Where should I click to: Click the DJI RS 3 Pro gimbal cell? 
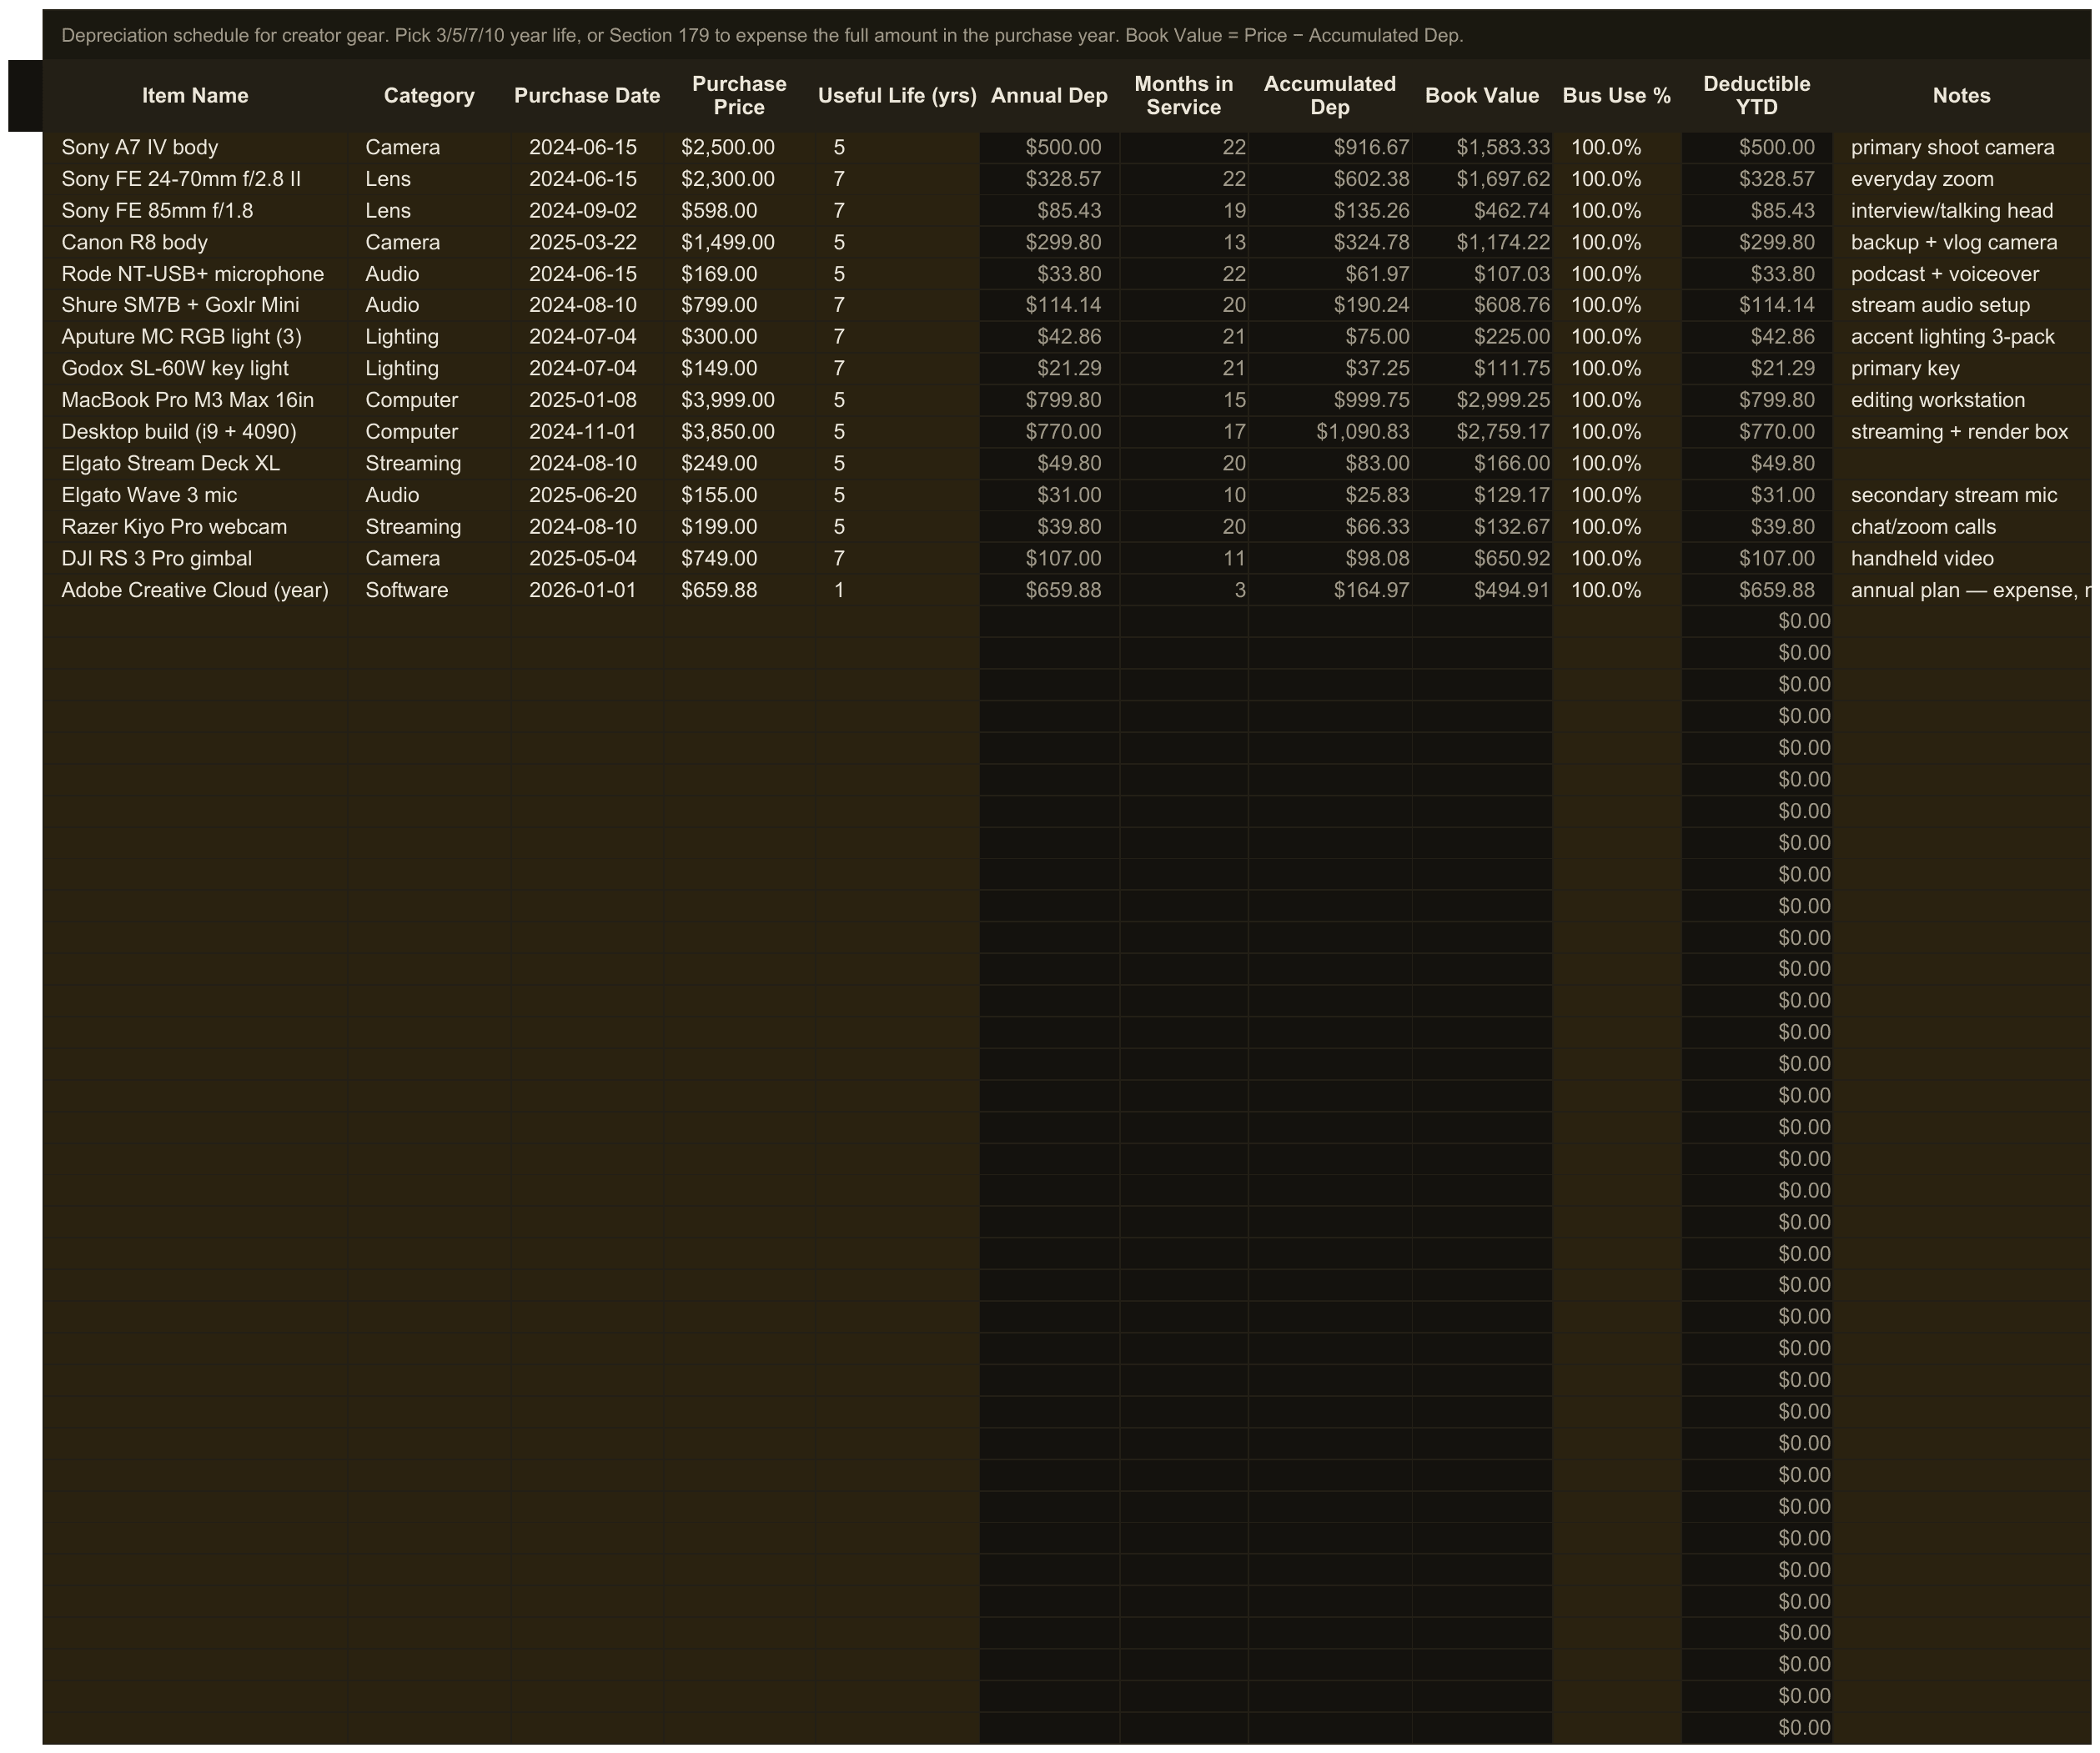pos(195,559)
